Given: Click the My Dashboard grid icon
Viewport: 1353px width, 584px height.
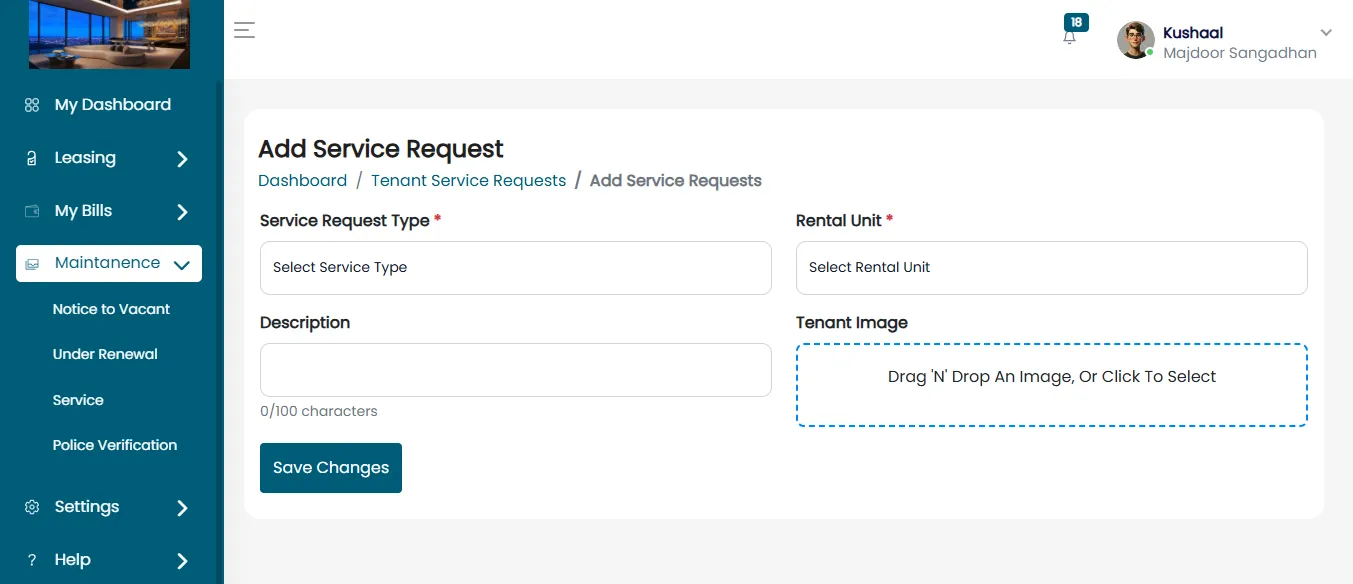Looking at the screenshot, I should click(x=32, y=105).
